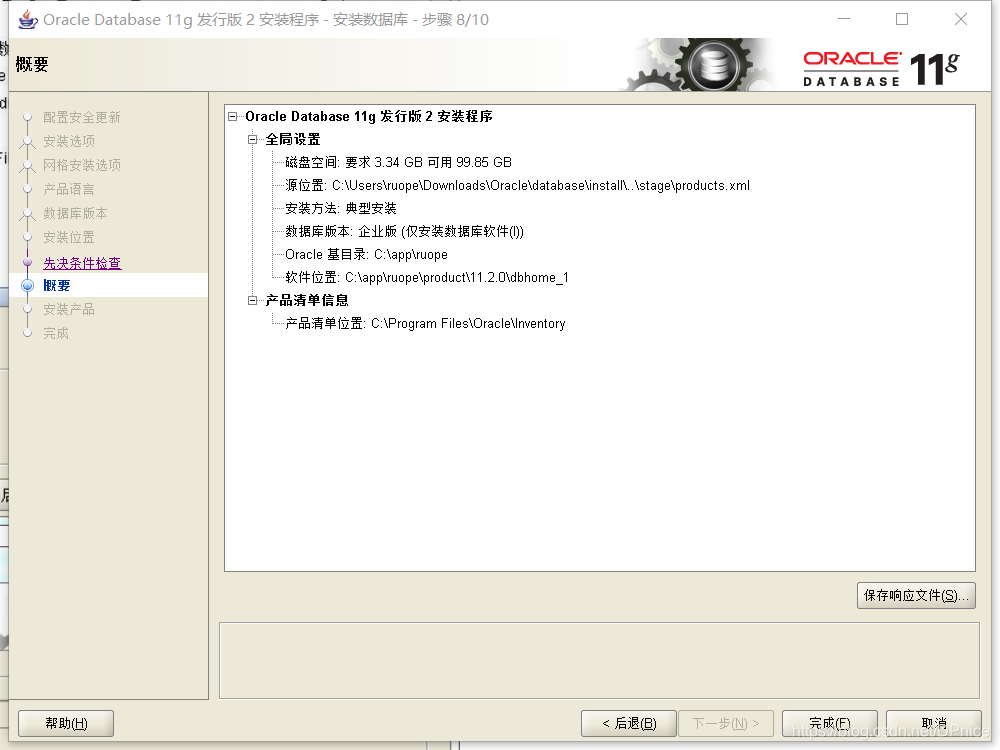Image resolution: width=1000 pixels, height=750 pixels.
Task: Maximize the Oracle installer window
Action: pyautogui.click(x=902, y=19)
